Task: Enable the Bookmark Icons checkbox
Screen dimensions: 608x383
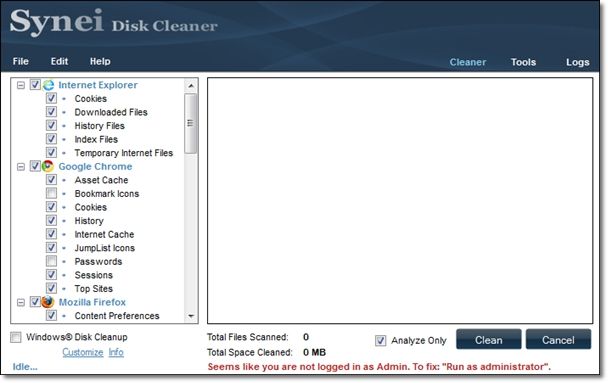Action: coord(51,193)
